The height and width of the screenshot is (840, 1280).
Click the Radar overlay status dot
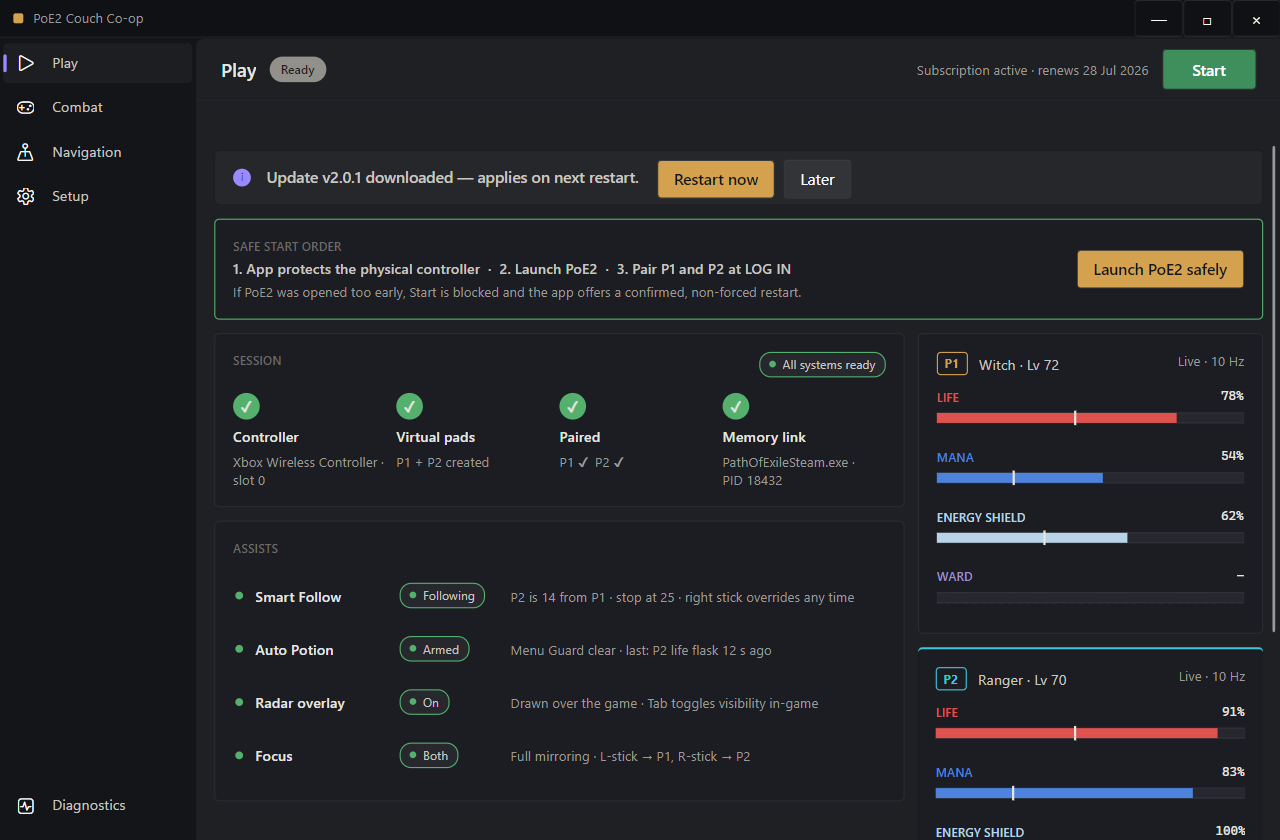click(239, 702)
